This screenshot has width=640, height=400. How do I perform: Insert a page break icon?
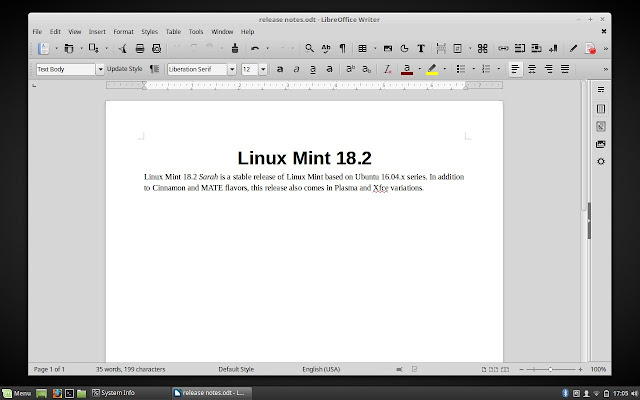441,49
